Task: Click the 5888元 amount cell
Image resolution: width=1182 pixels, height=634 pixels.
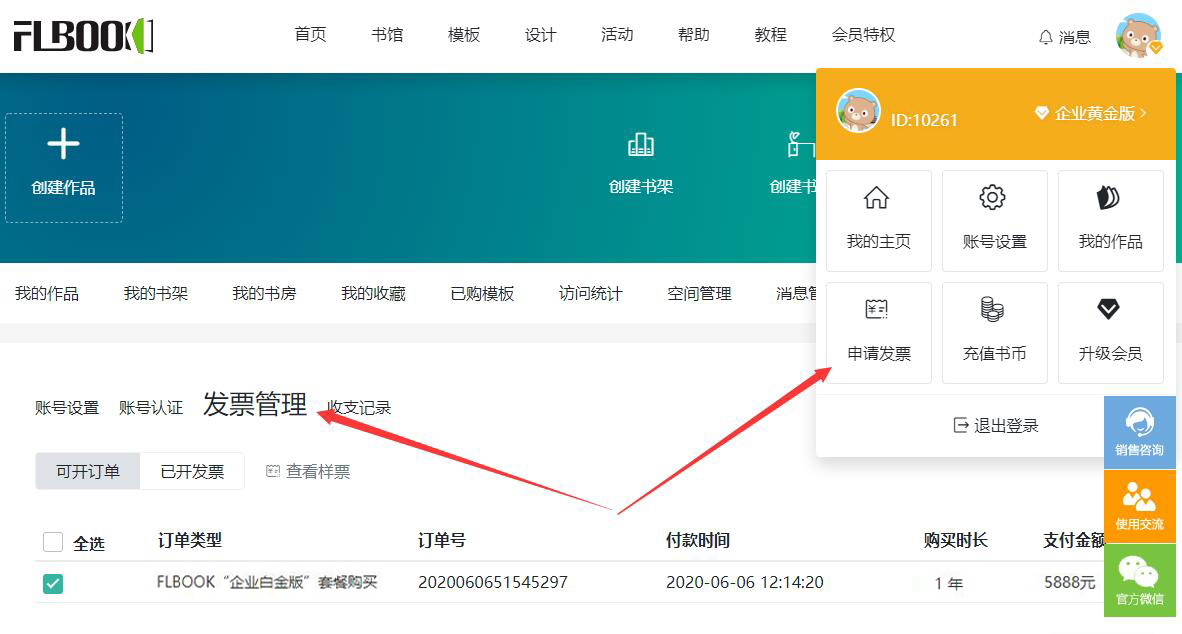Action: pyautogui.click(x=1069, y=583)
